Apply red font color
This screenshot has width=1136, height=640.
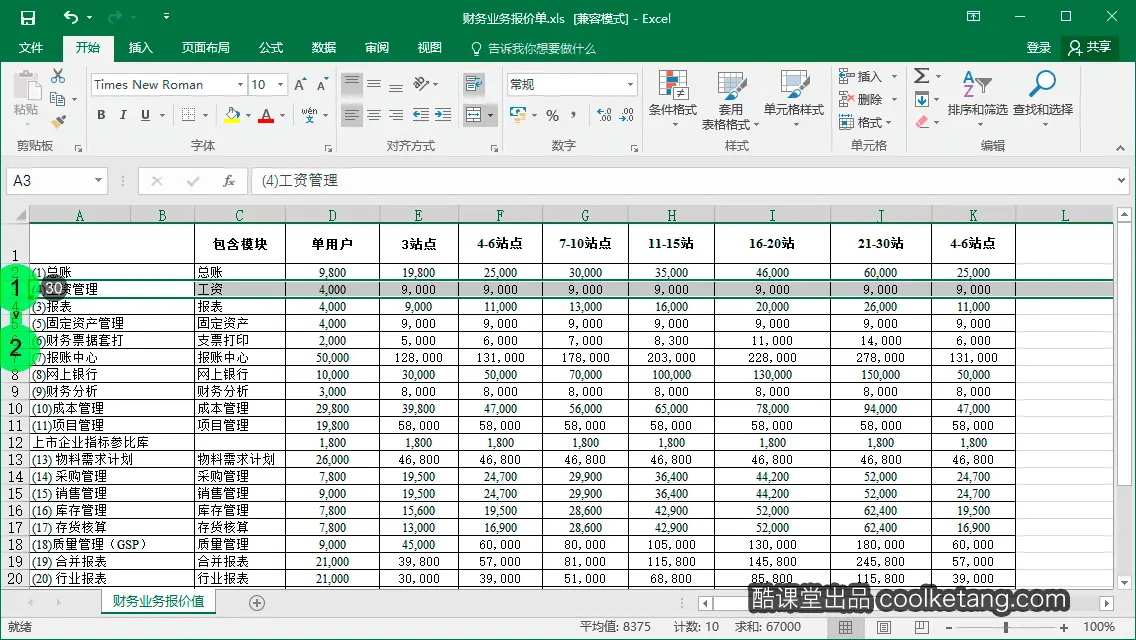[x=266, y=115]
